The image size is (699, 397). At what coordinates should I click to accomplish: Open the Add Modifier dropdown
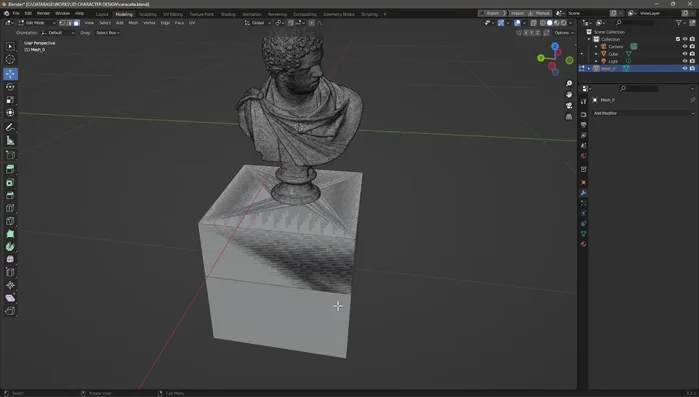[x=643, y=113]
